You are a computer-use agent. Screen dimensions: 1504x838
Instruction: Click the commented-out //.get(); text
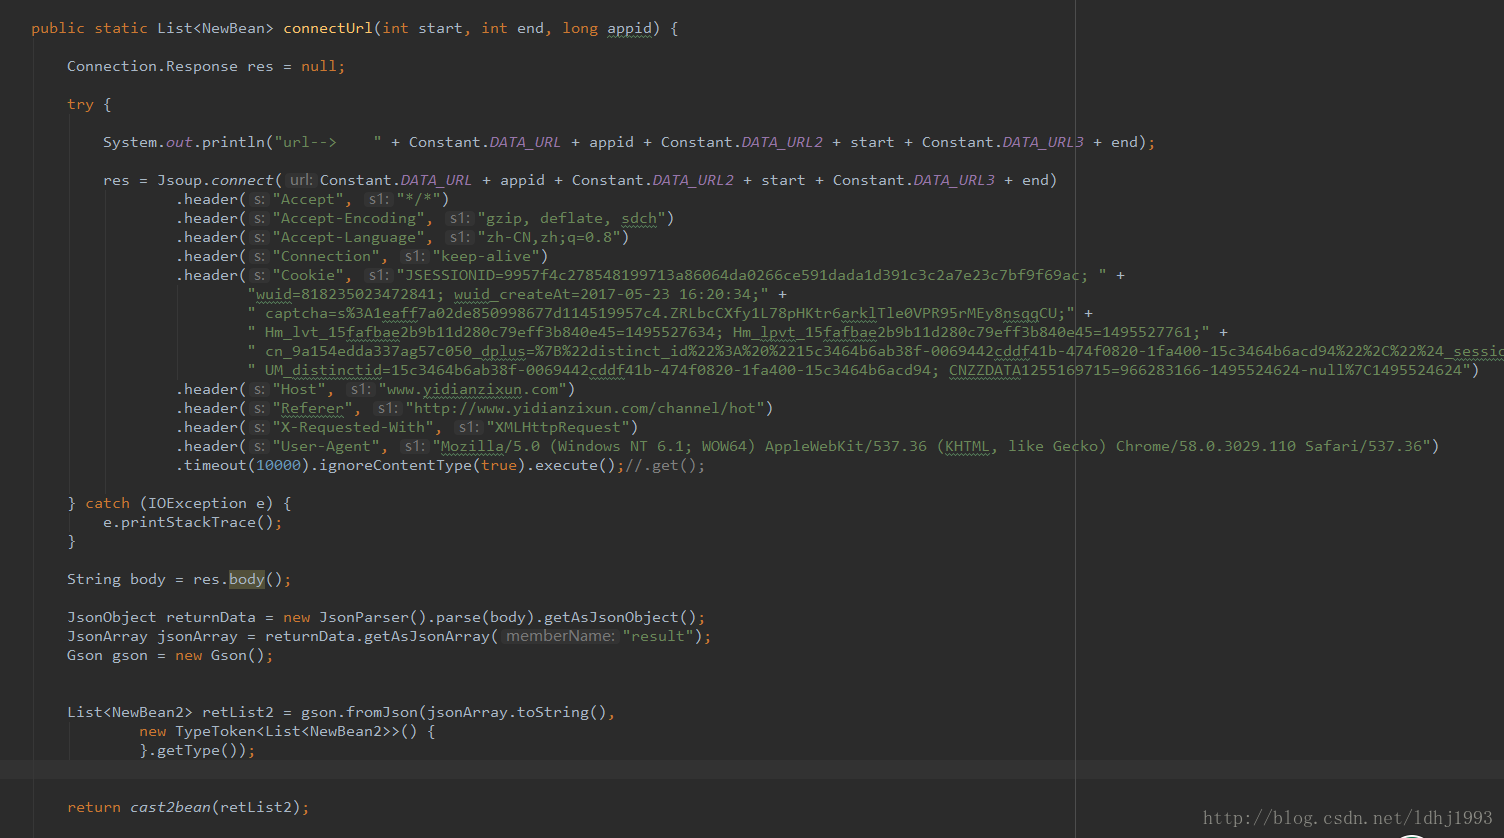[x=666, y=465]
